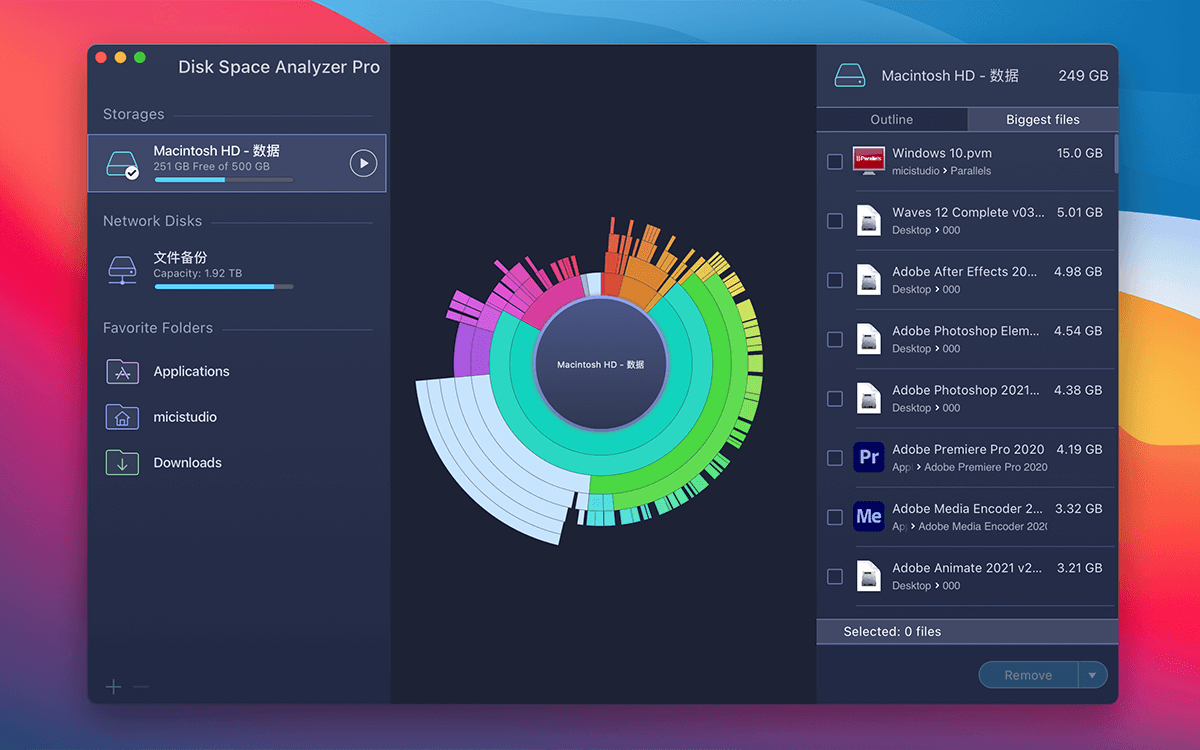Click the Me icon for Adobe Media Encoder

(869, 516)
